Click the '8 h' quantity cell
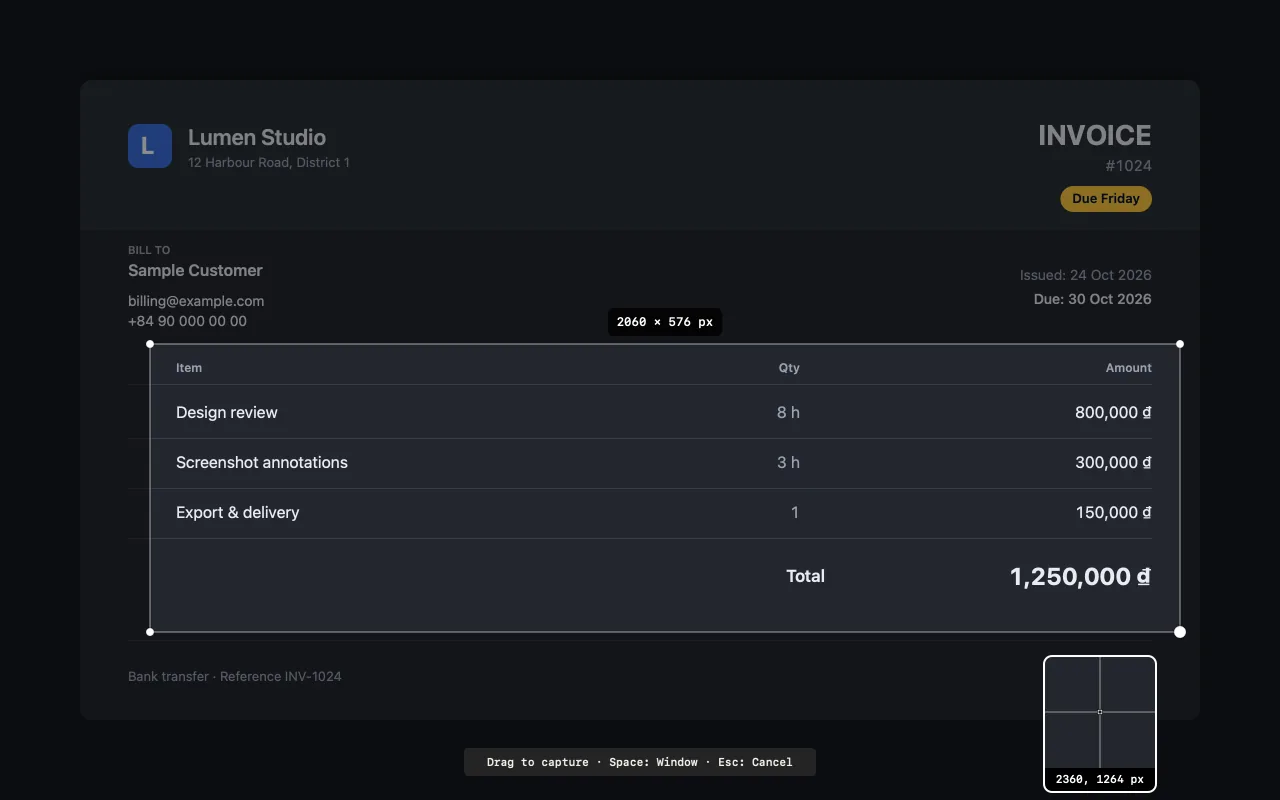 click(x=788, y=412)
